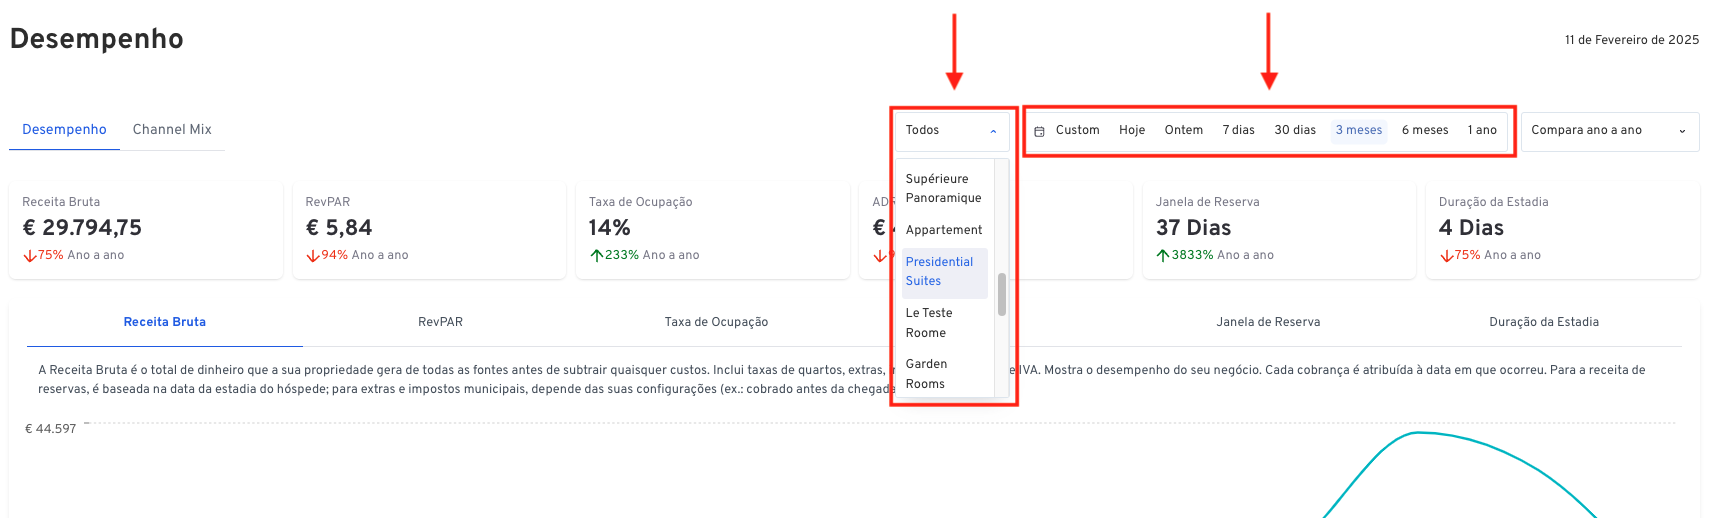
Task: Select the 30 dias range
Action: tap(1295, 130)
